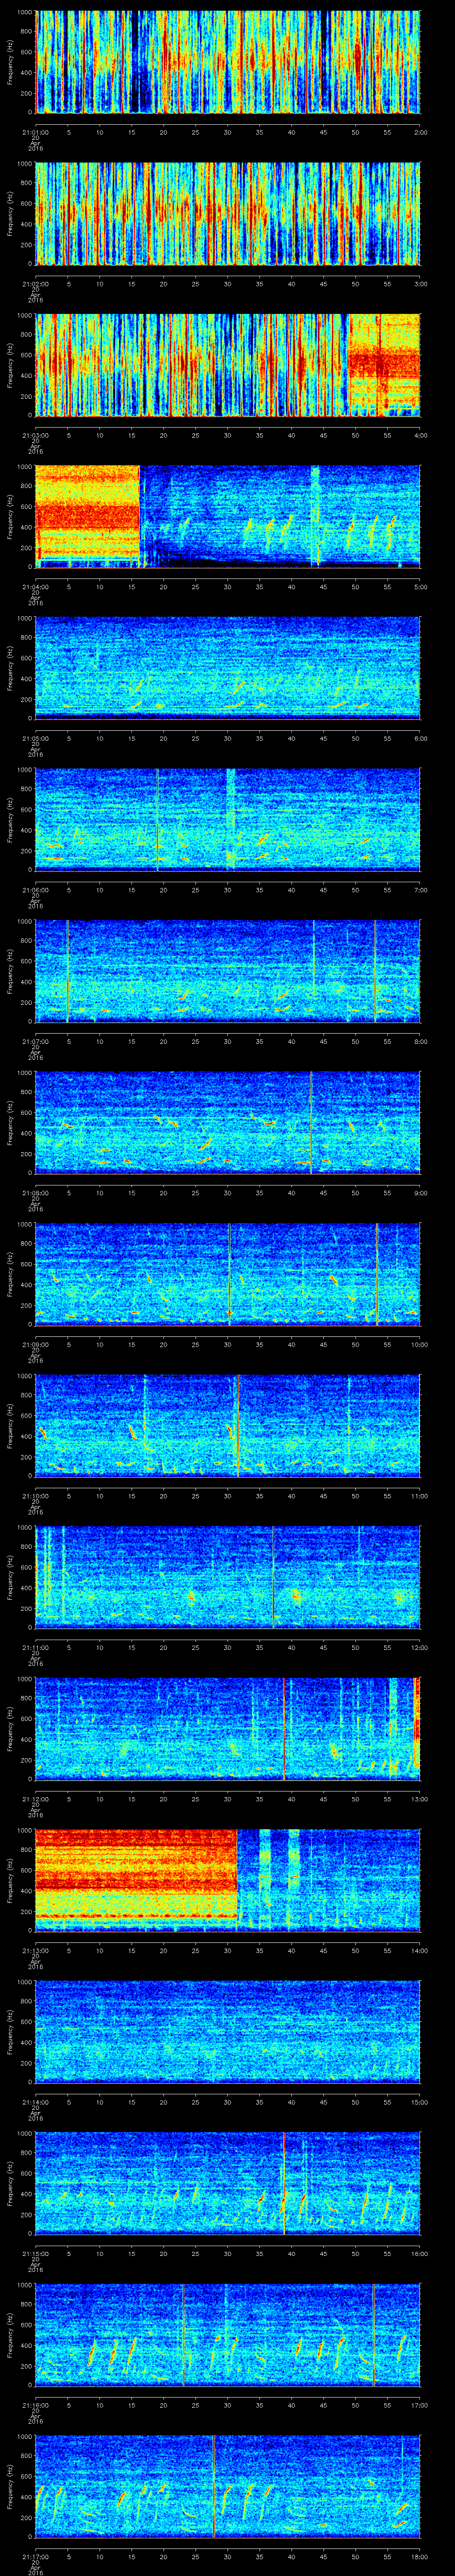Click the '9:00' end time label

click(x=420, y=1193)
